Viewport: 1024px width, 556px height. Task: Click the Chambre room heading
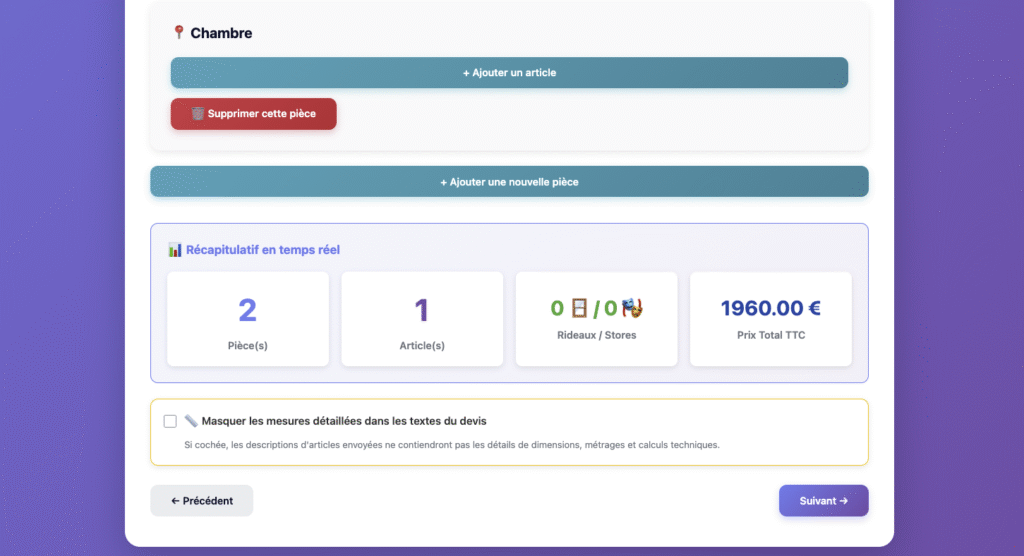[x=221, y=33]
